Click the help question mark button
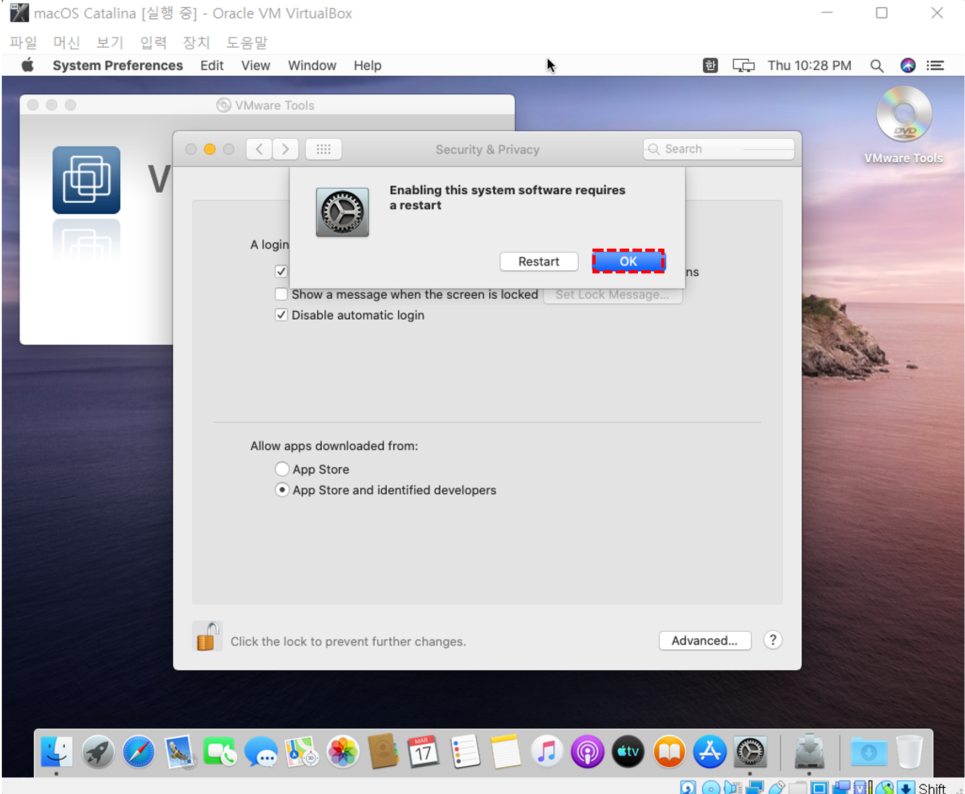 click(772, 640)
